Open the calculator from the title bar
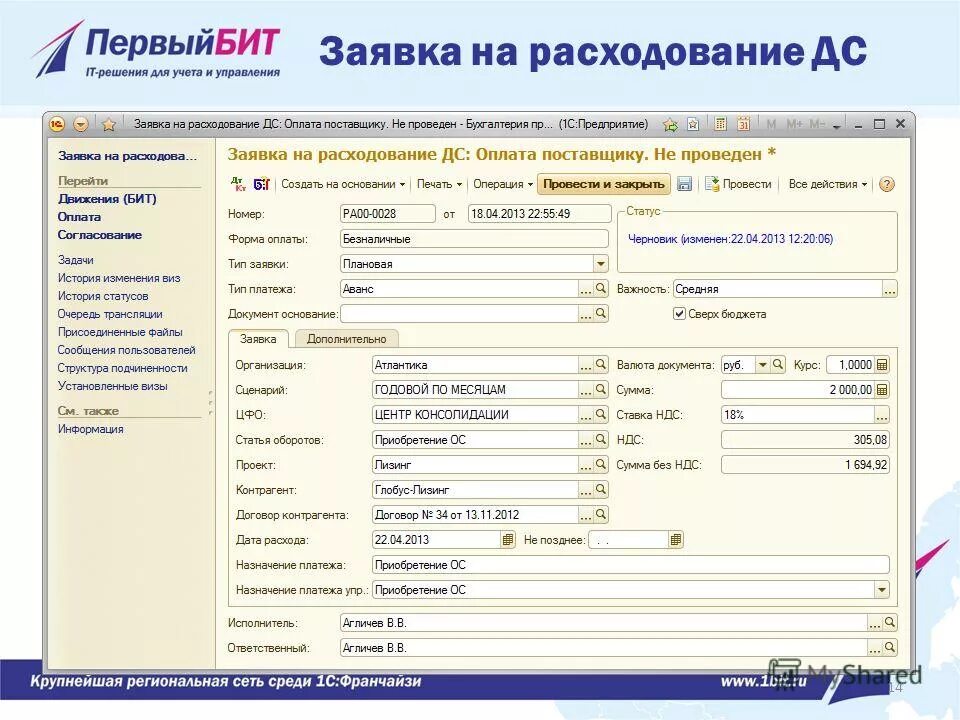Screen dimensions: 960x720 tap(720, 124)
